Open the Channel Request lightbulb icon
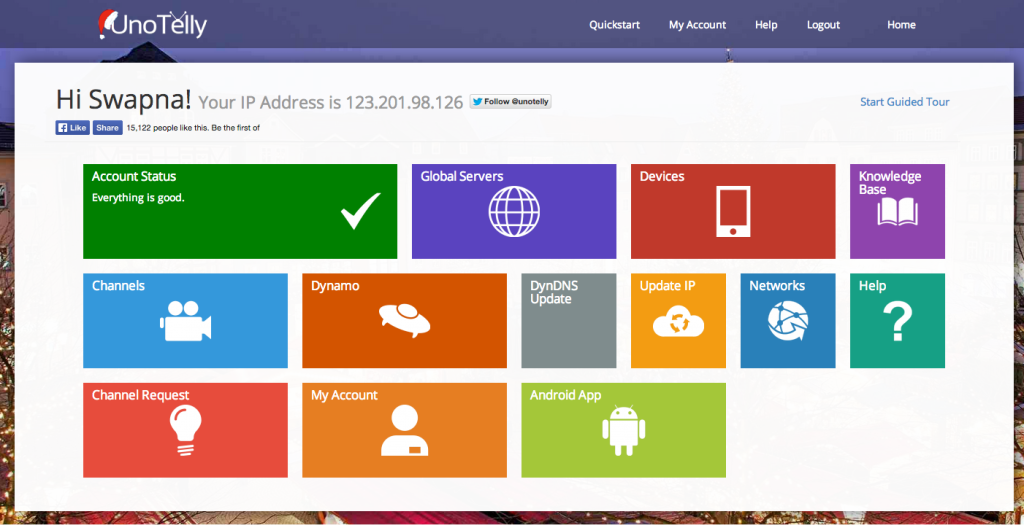 click(185, 430)
